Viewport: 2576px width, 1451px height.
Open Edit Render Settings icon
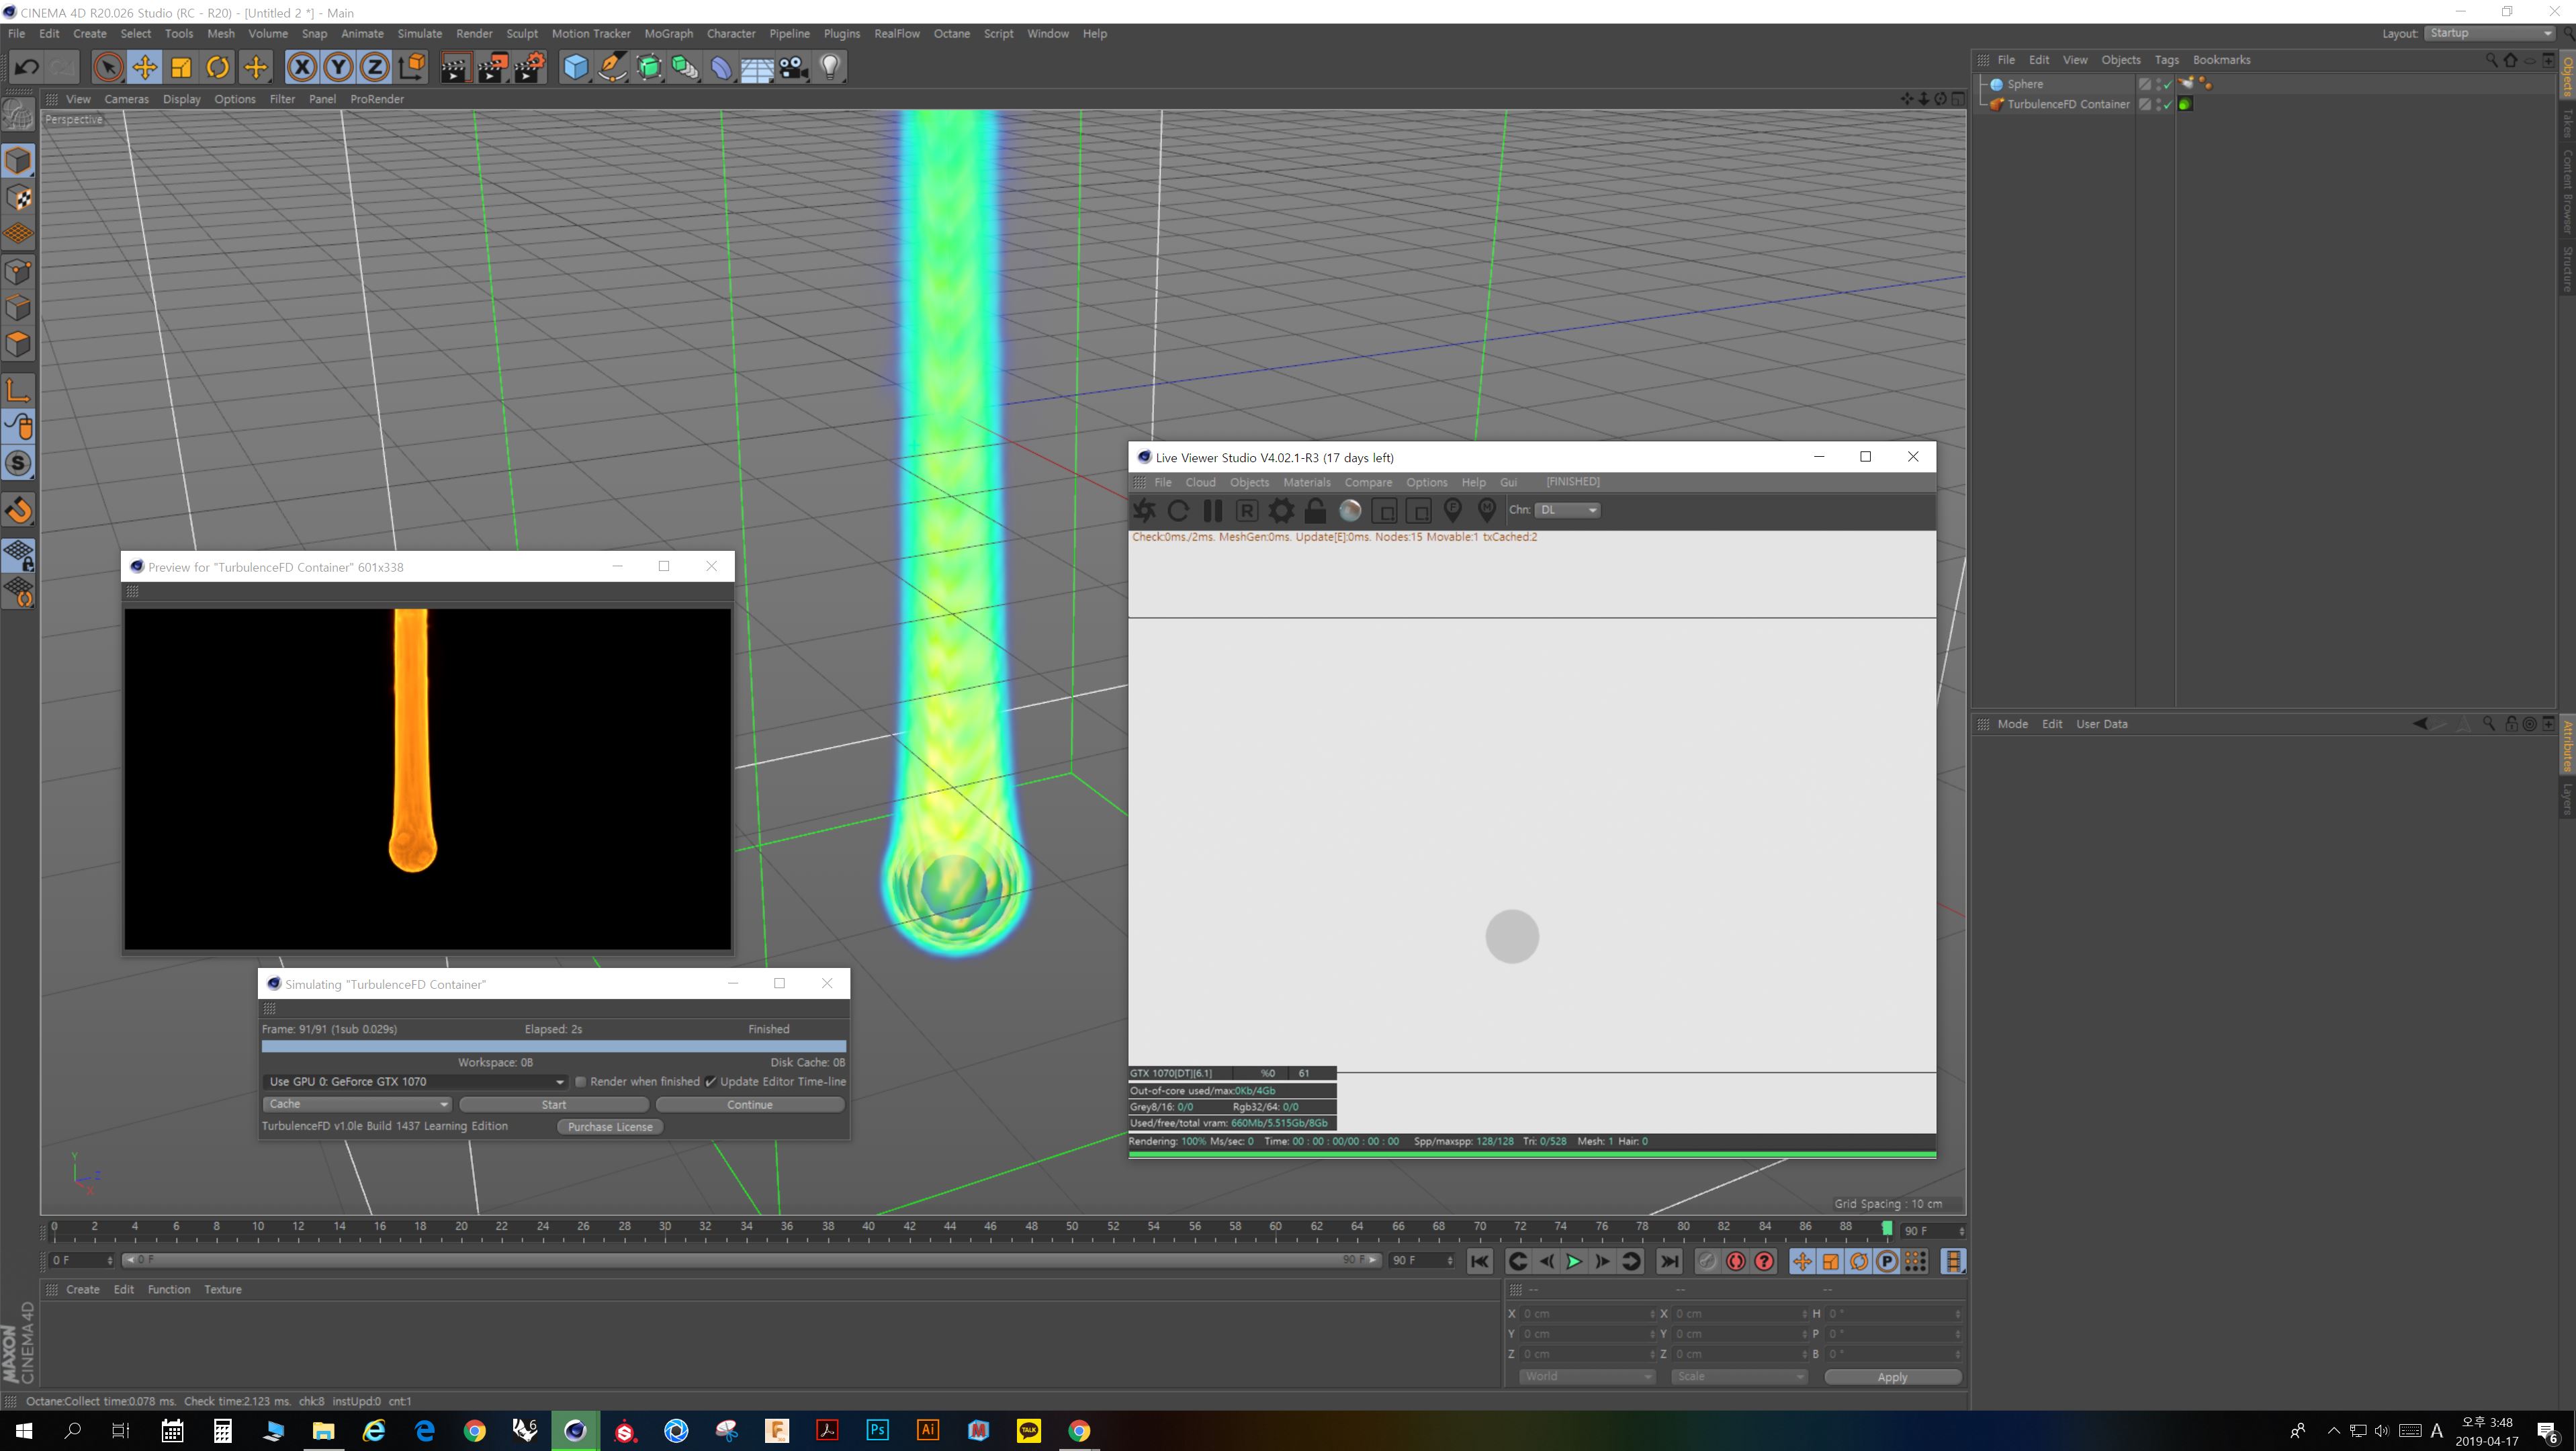pyautogui.click(x=530, y=67)
